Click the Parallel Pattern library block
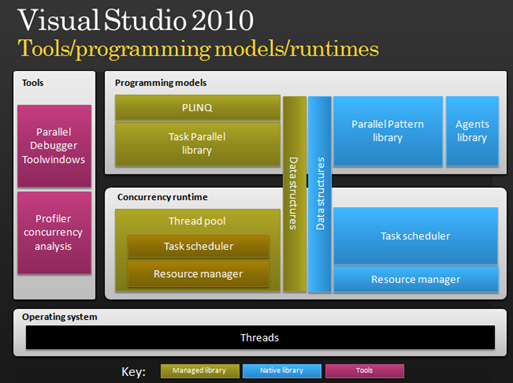 [x=388, y=131]
